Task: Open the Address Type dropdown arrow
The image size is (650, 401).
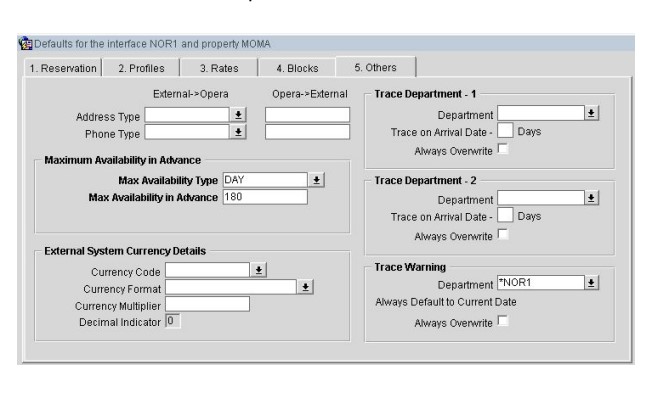Action: tap(239, 116)
